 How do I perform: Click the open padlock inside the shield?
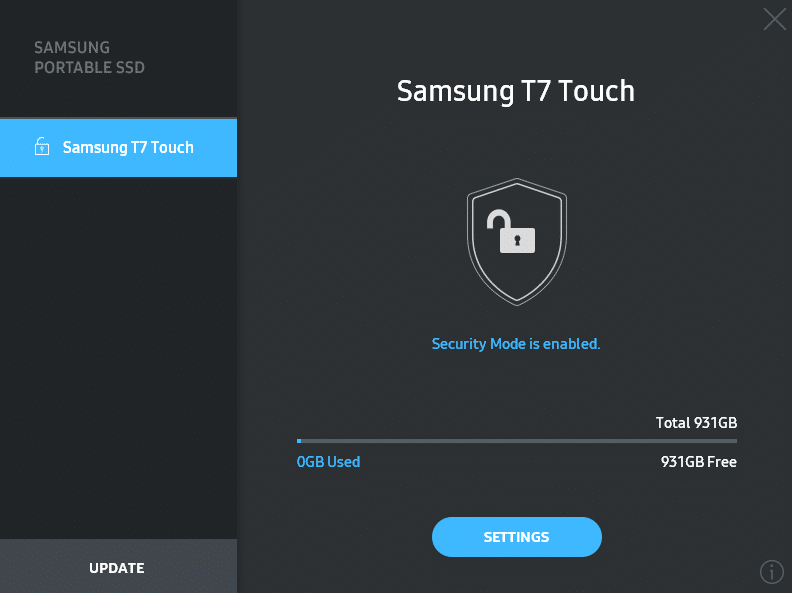(x=511, y=231)
